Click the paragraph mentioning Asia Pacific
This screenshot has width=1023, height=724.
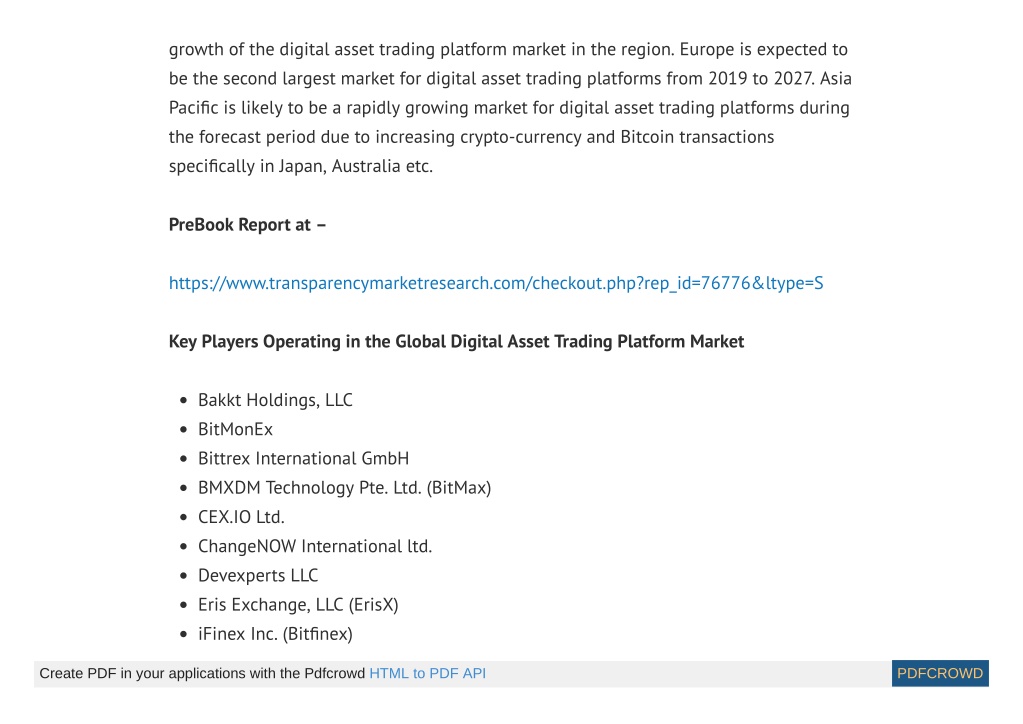(x=510, y=108)
